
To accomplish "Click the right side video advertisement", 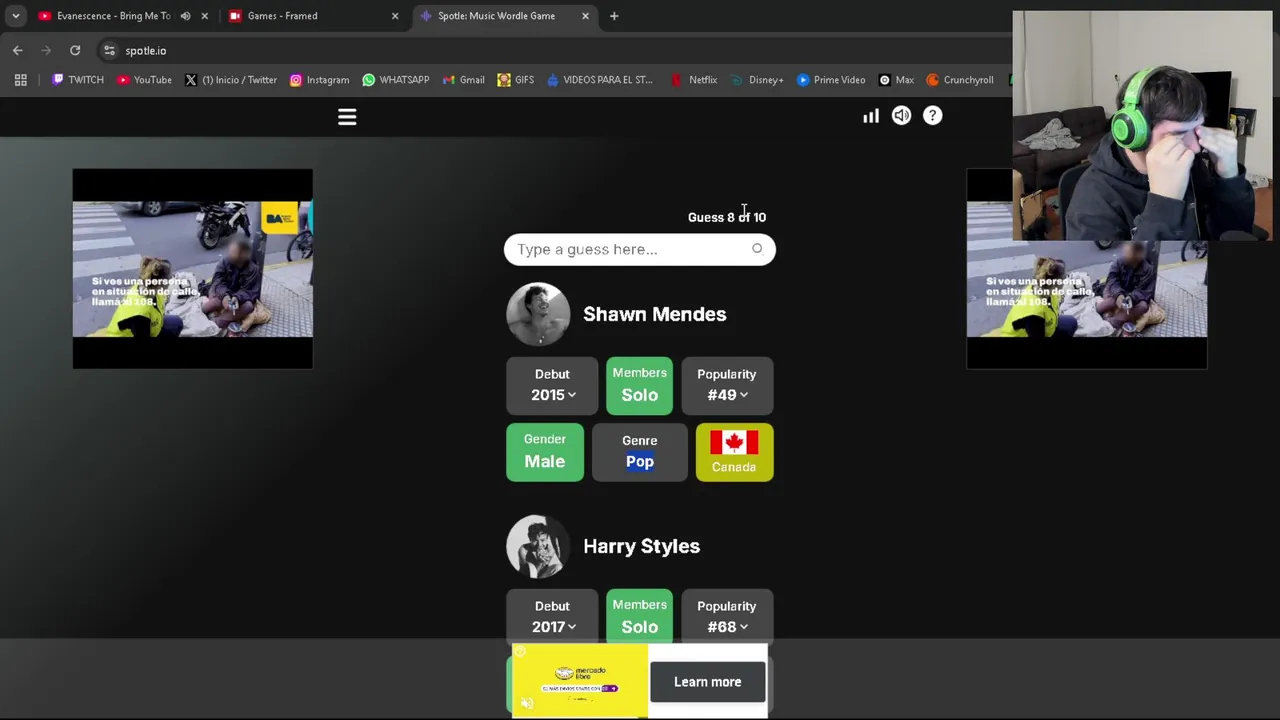I will [x=1087, y=269].
